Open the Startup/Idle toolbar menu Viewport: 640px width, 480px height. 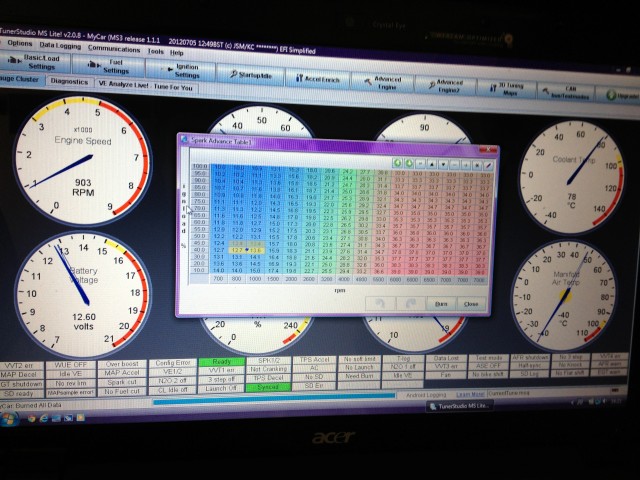(250, 75)
